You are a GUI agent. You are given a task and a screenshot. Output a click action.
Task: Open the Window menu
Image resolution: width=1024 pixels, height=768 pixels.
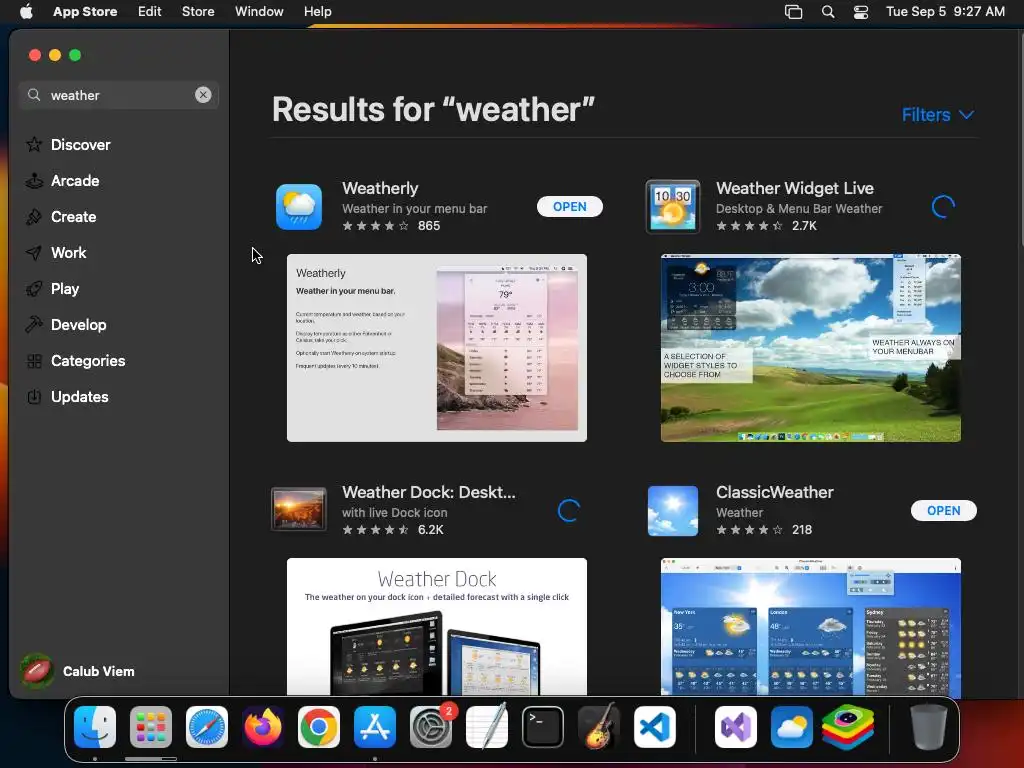pyautogui.click(x=259, y=12)
